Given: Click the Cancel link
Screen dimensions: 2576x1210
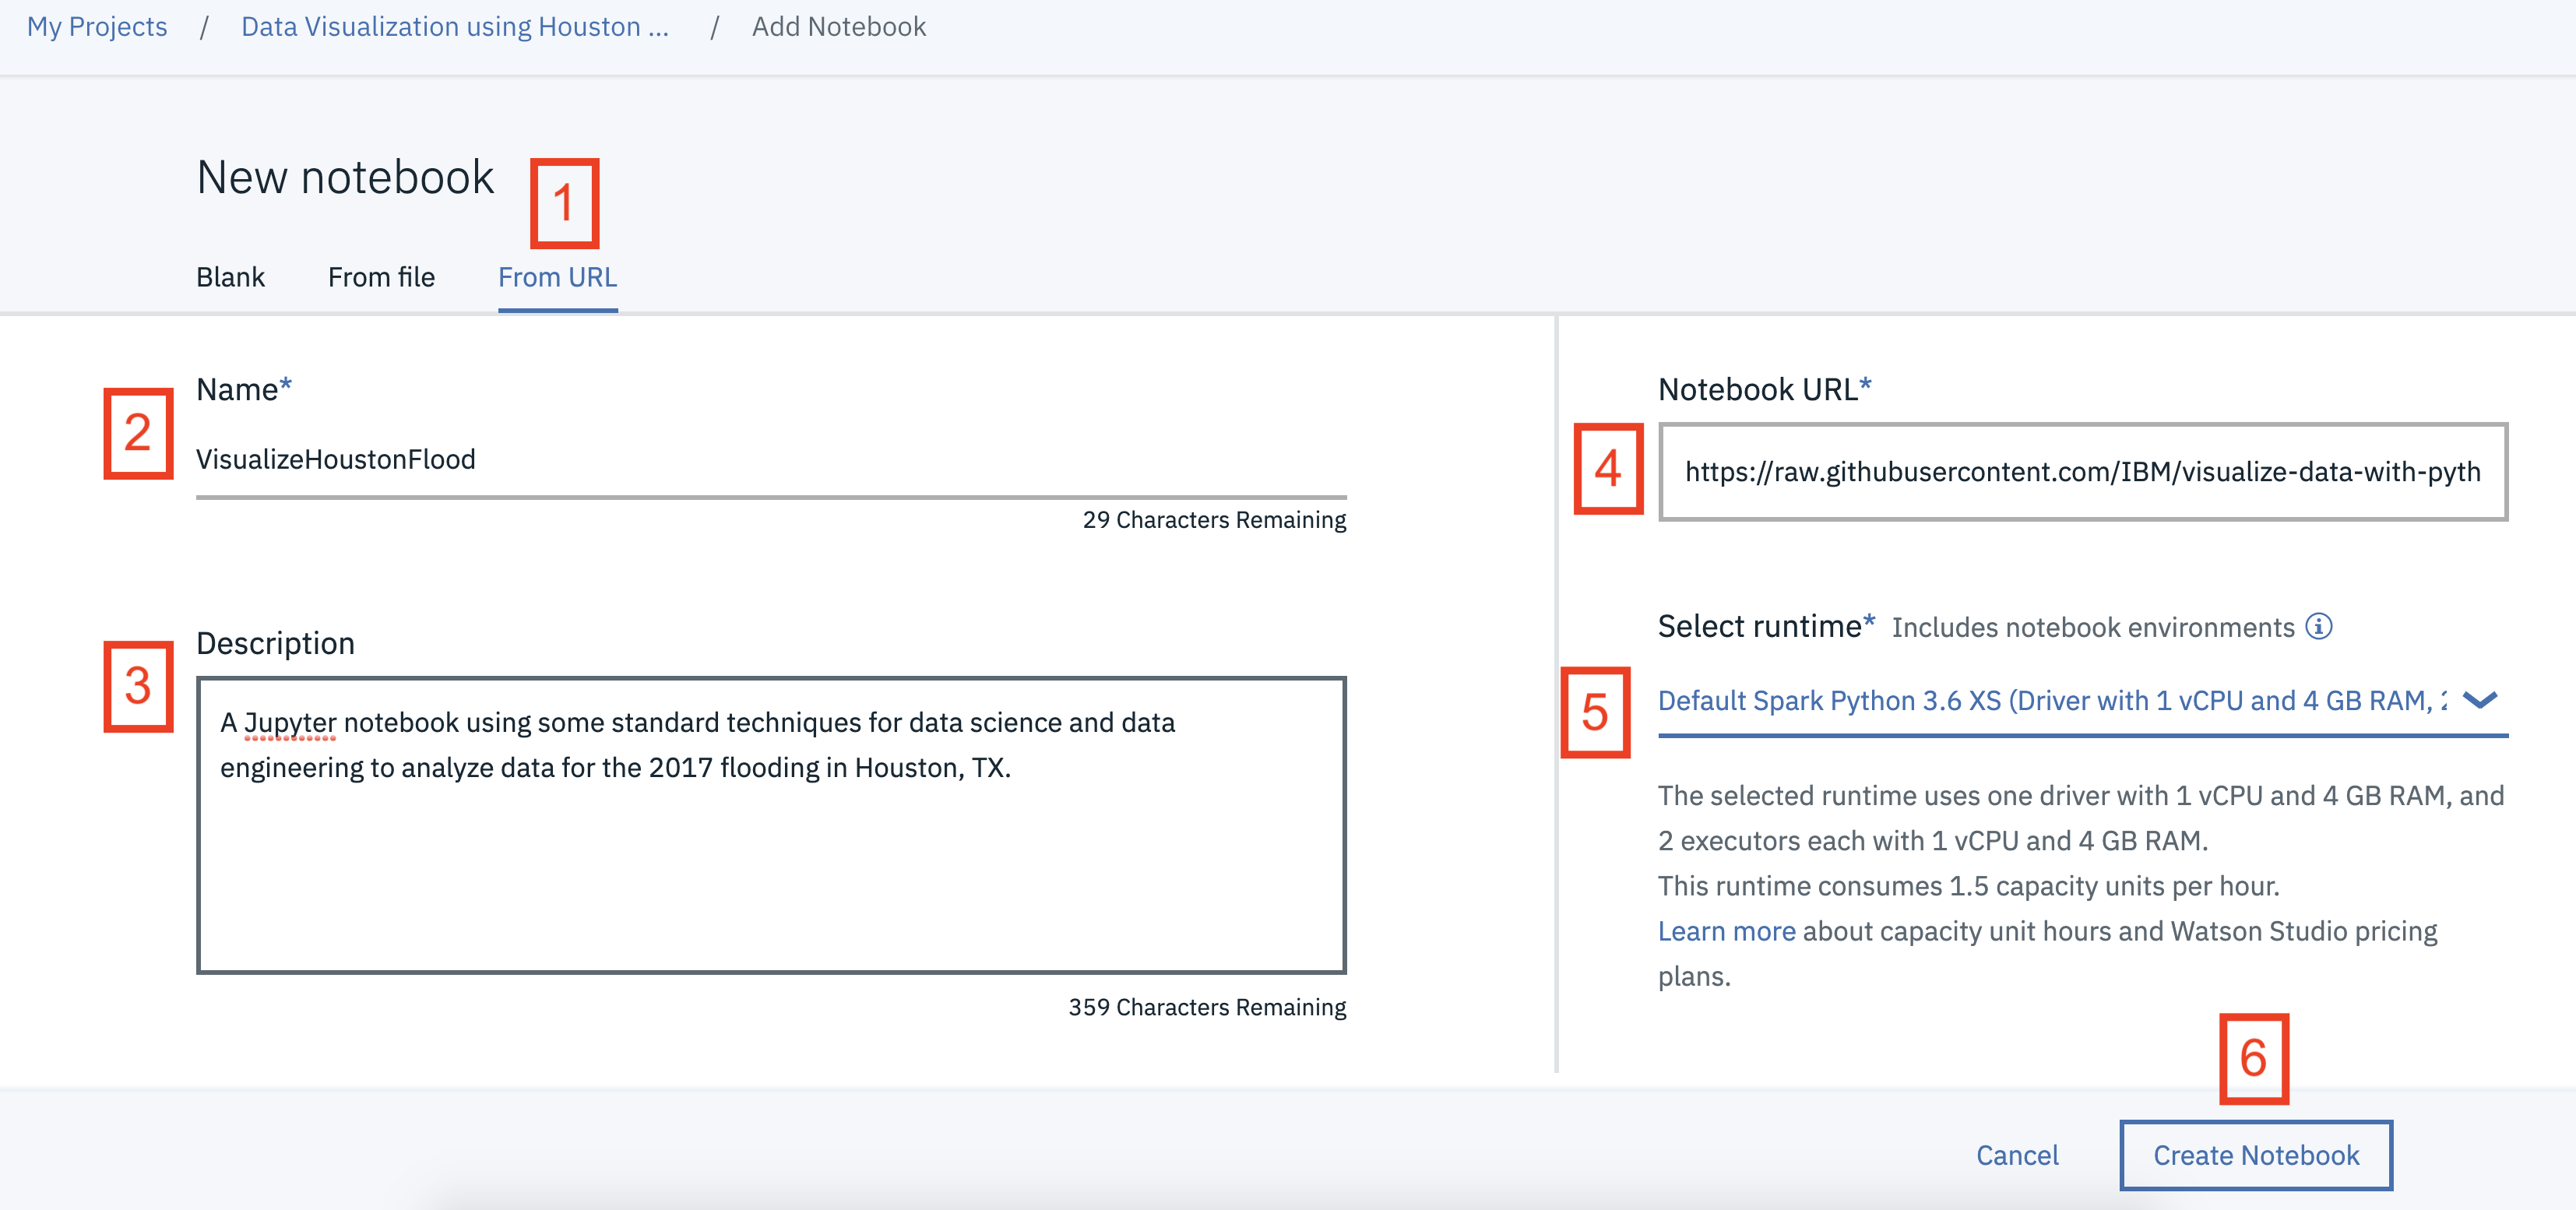Looking at the screenshot, I should pos(2016,1155).
